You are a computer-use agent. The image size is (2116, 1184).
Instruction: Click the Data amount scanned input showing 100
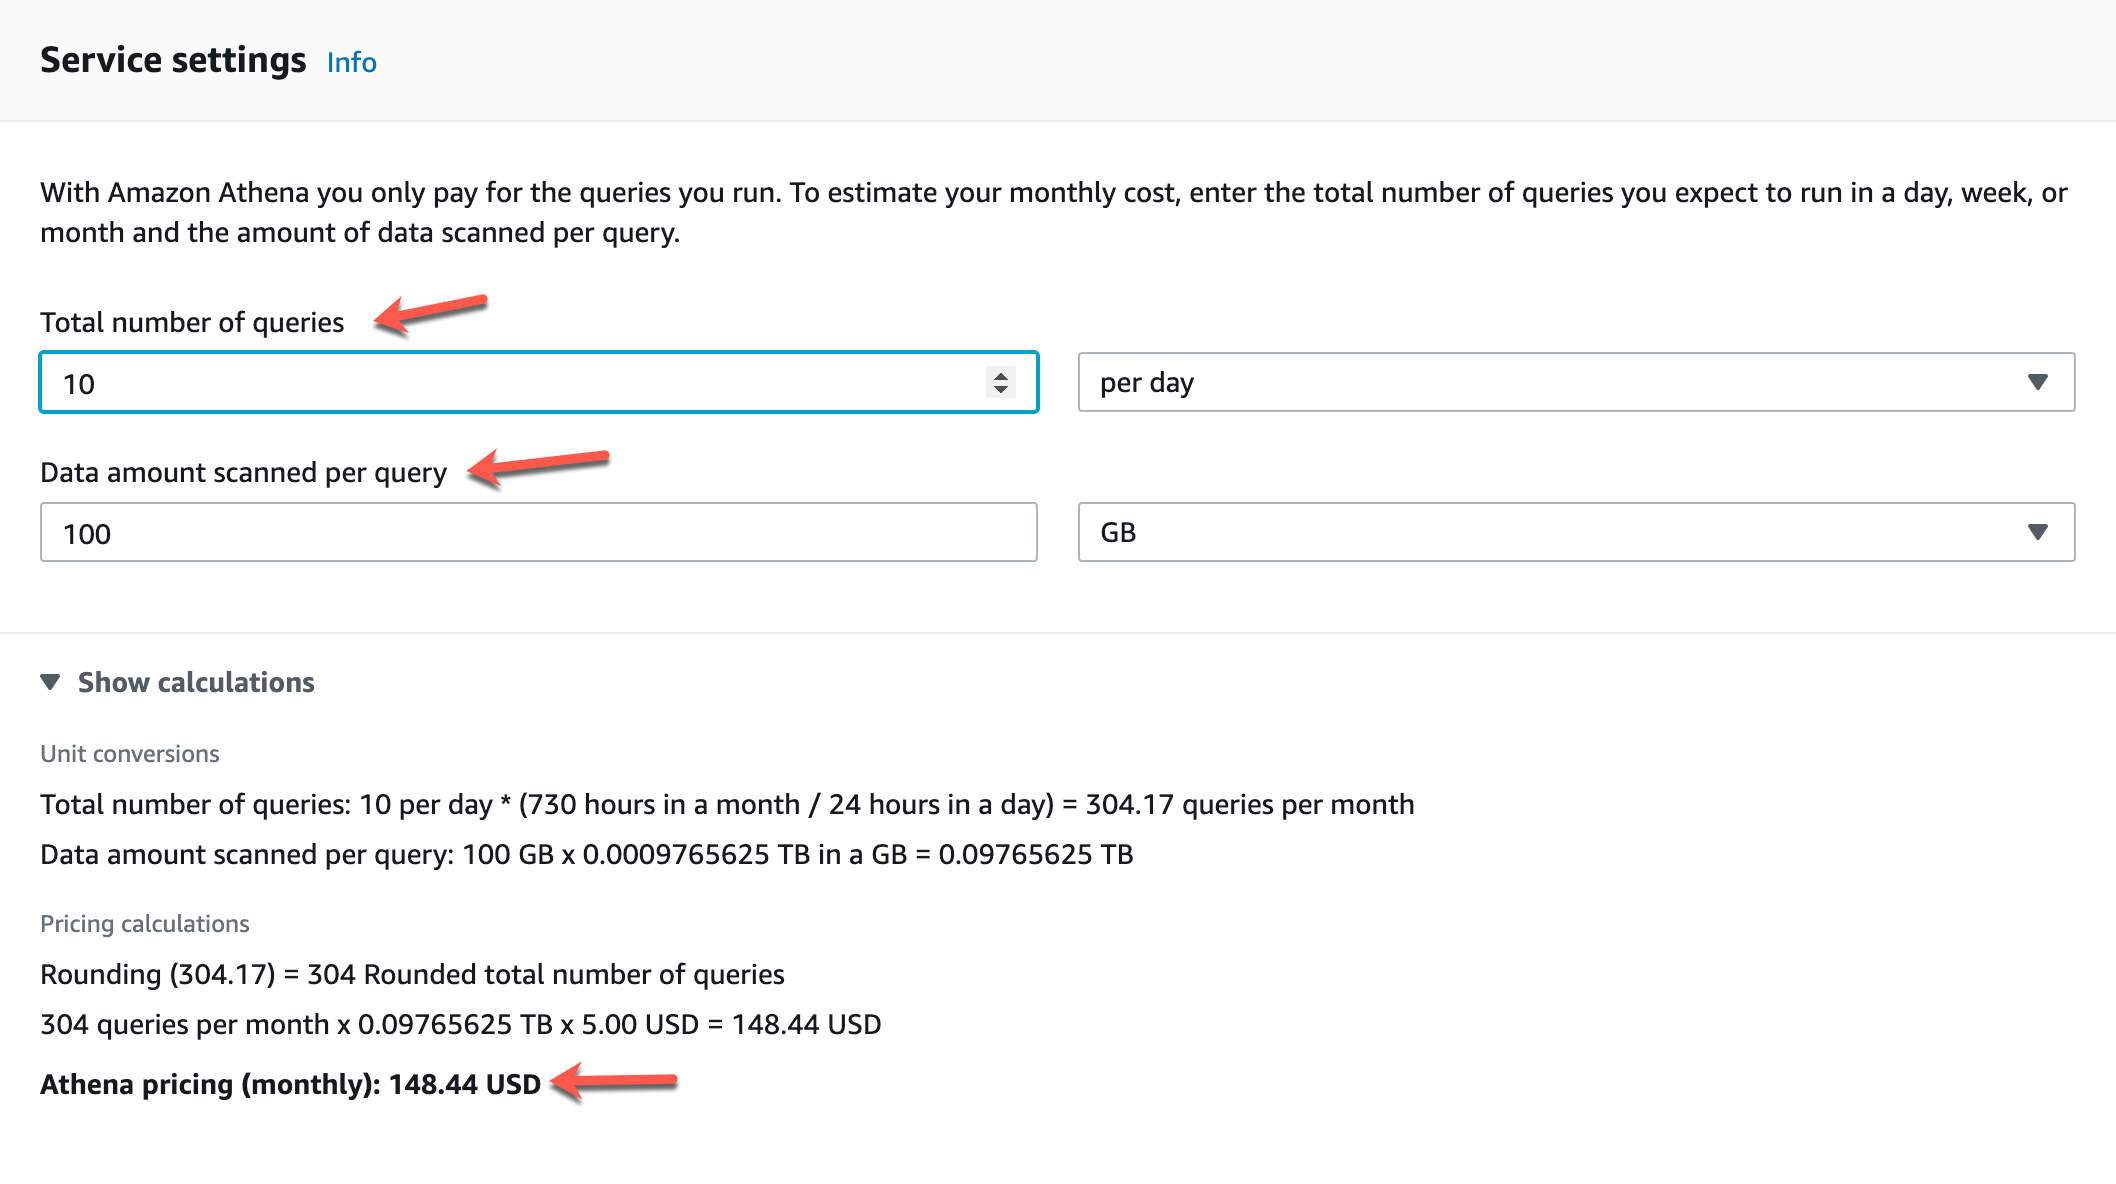(x=538, y=533)
